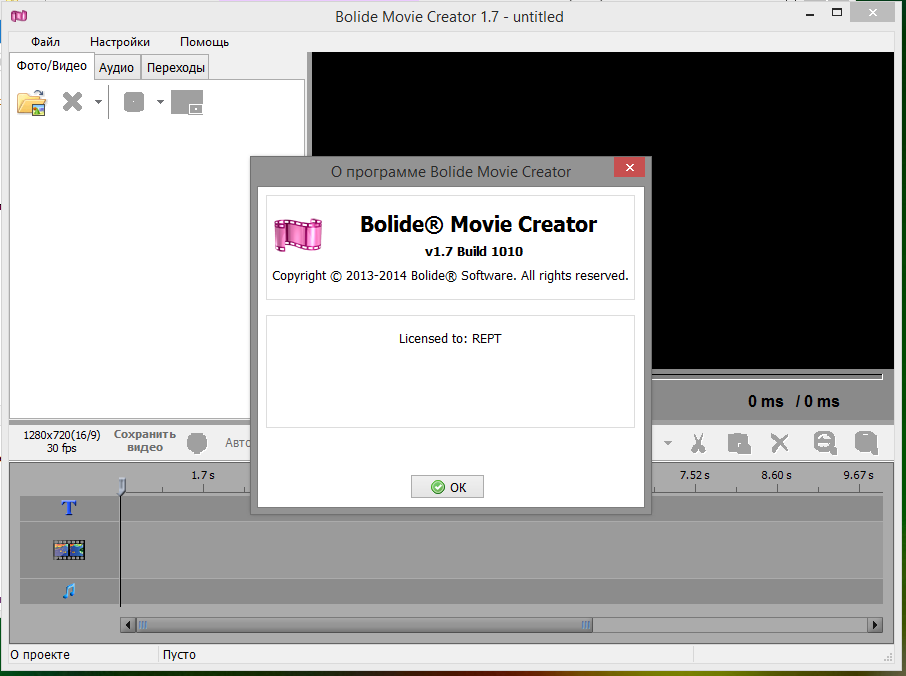This screenshot has width=906, height=676.
Task: Click the scissors cut icon
Action: (x=698, y=443)
